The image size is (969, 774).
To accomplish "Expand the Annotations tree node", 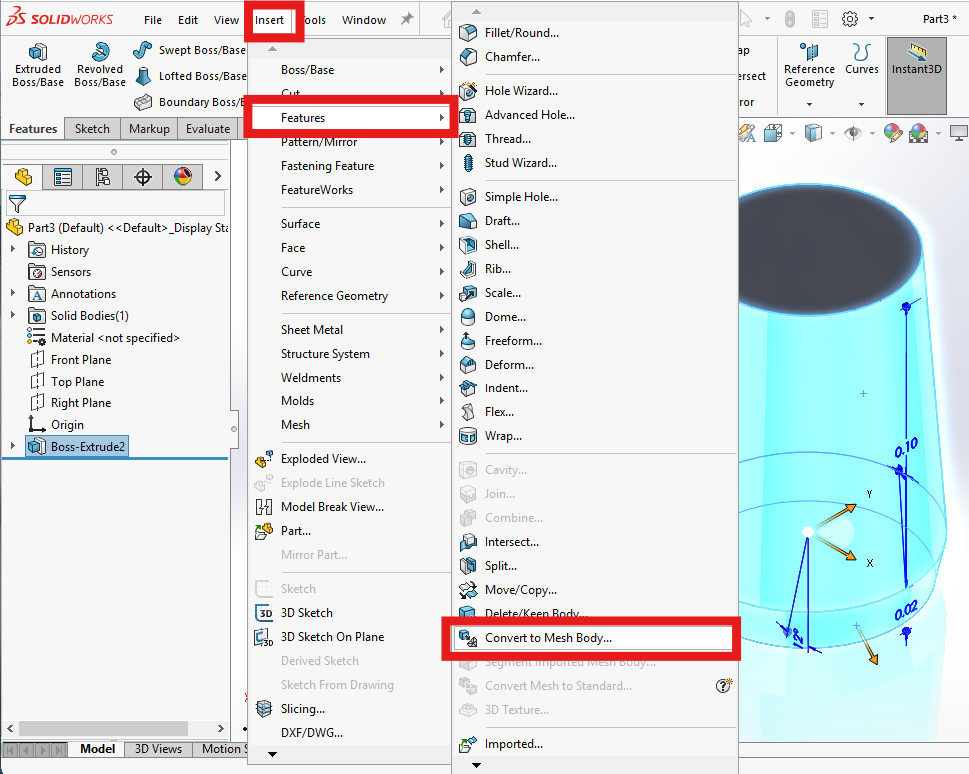I will [x=13, y=293].
